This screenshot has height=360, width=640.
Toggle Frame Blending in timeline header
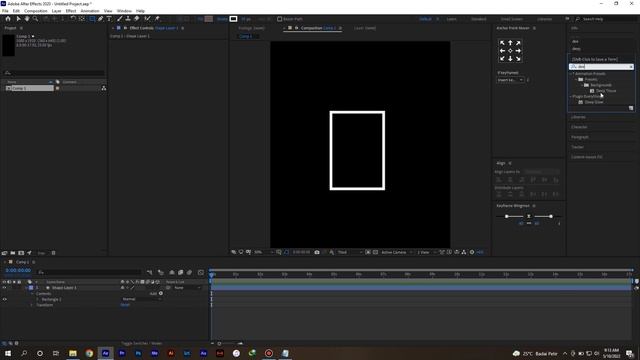[x=180, y=272]
